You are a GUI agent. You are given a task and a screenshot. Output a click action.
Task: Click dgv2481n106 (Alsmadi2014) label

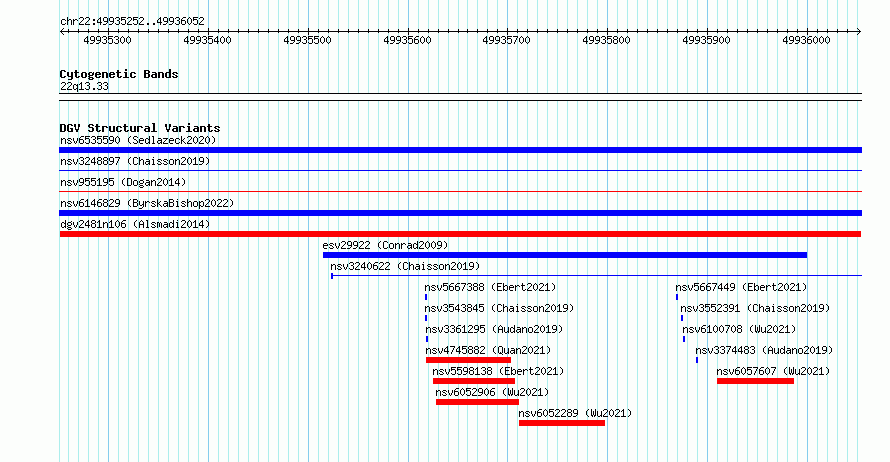[x=135, y=224]
